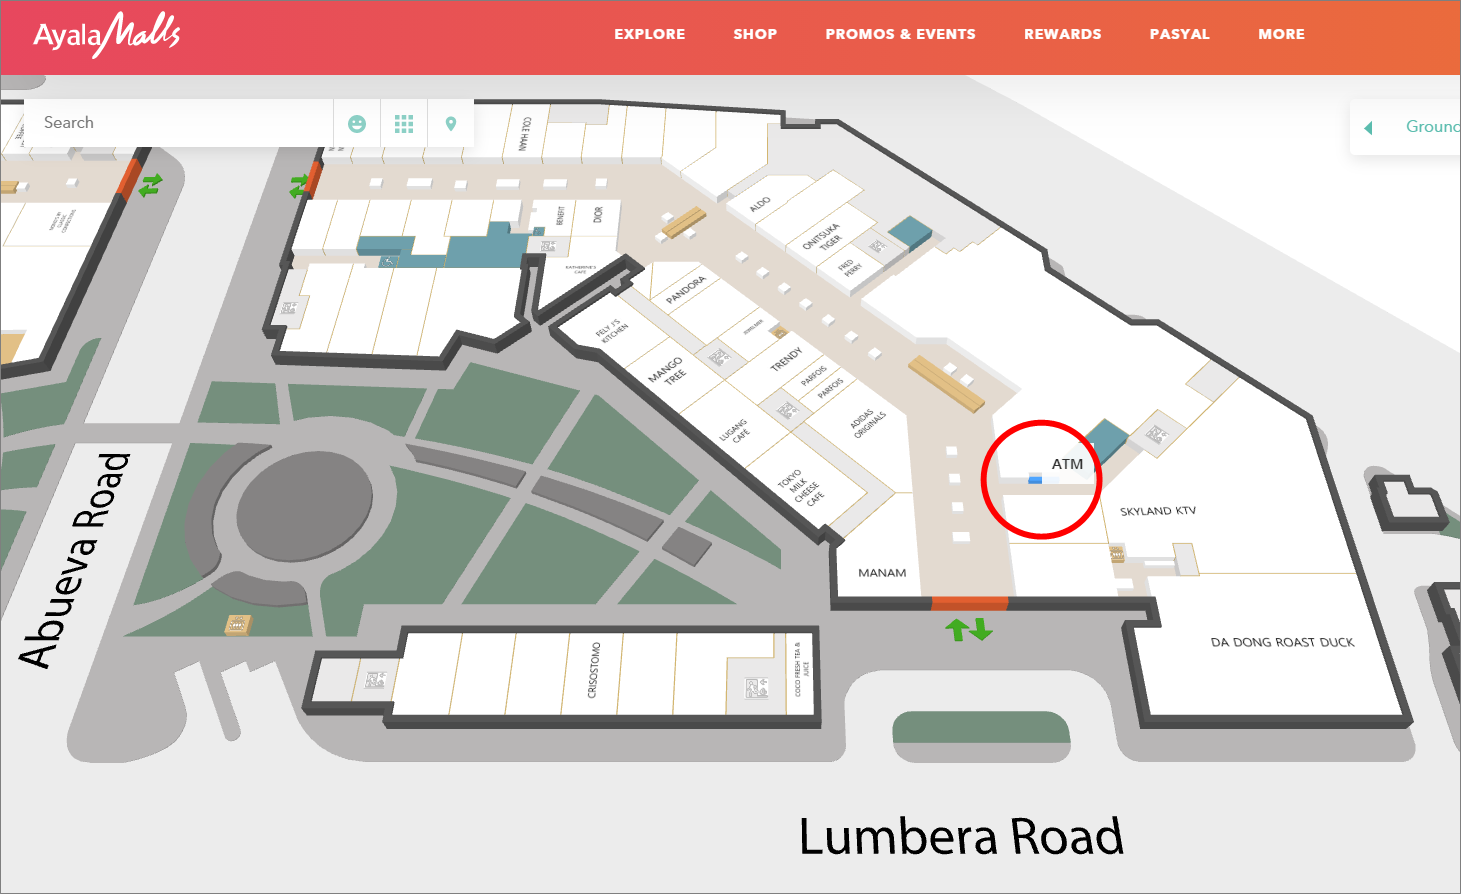Click the orange entrance door near Lumbera Road
Screen dimensions: 1461x894
[969, 603]
